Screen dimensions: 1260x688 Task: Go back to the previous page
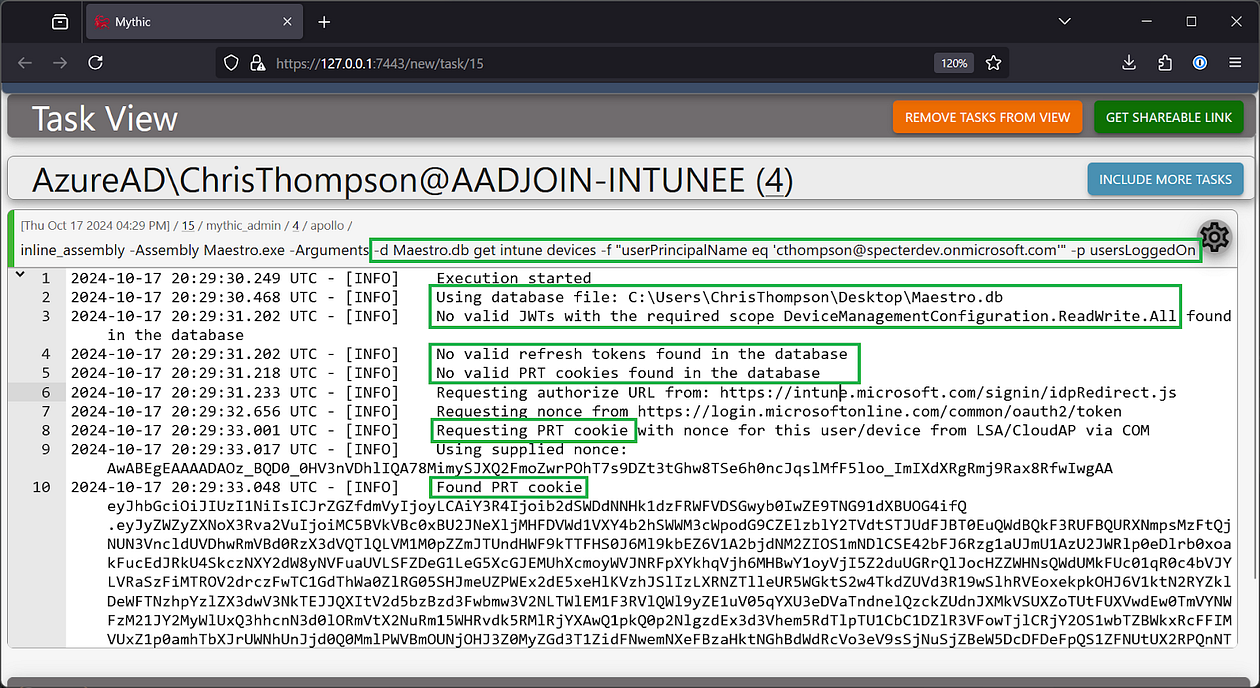click(x=25, y=63)
